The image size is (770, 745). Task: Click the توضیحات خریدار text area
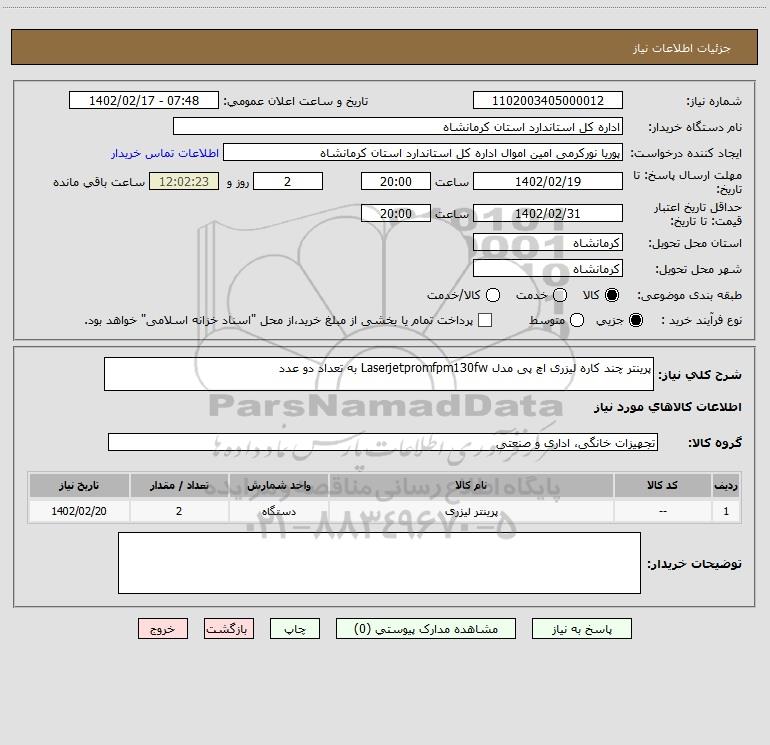(x=379, y=563)
